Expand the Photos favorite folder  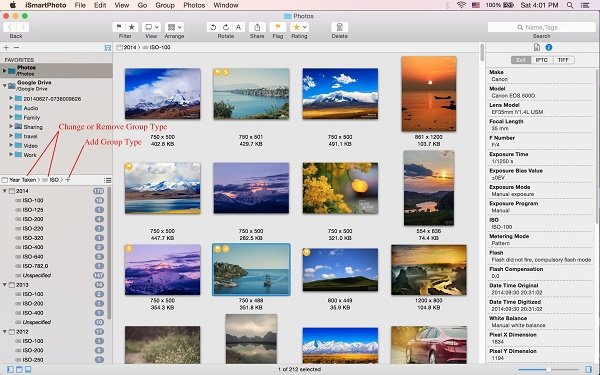click(5, 71)
